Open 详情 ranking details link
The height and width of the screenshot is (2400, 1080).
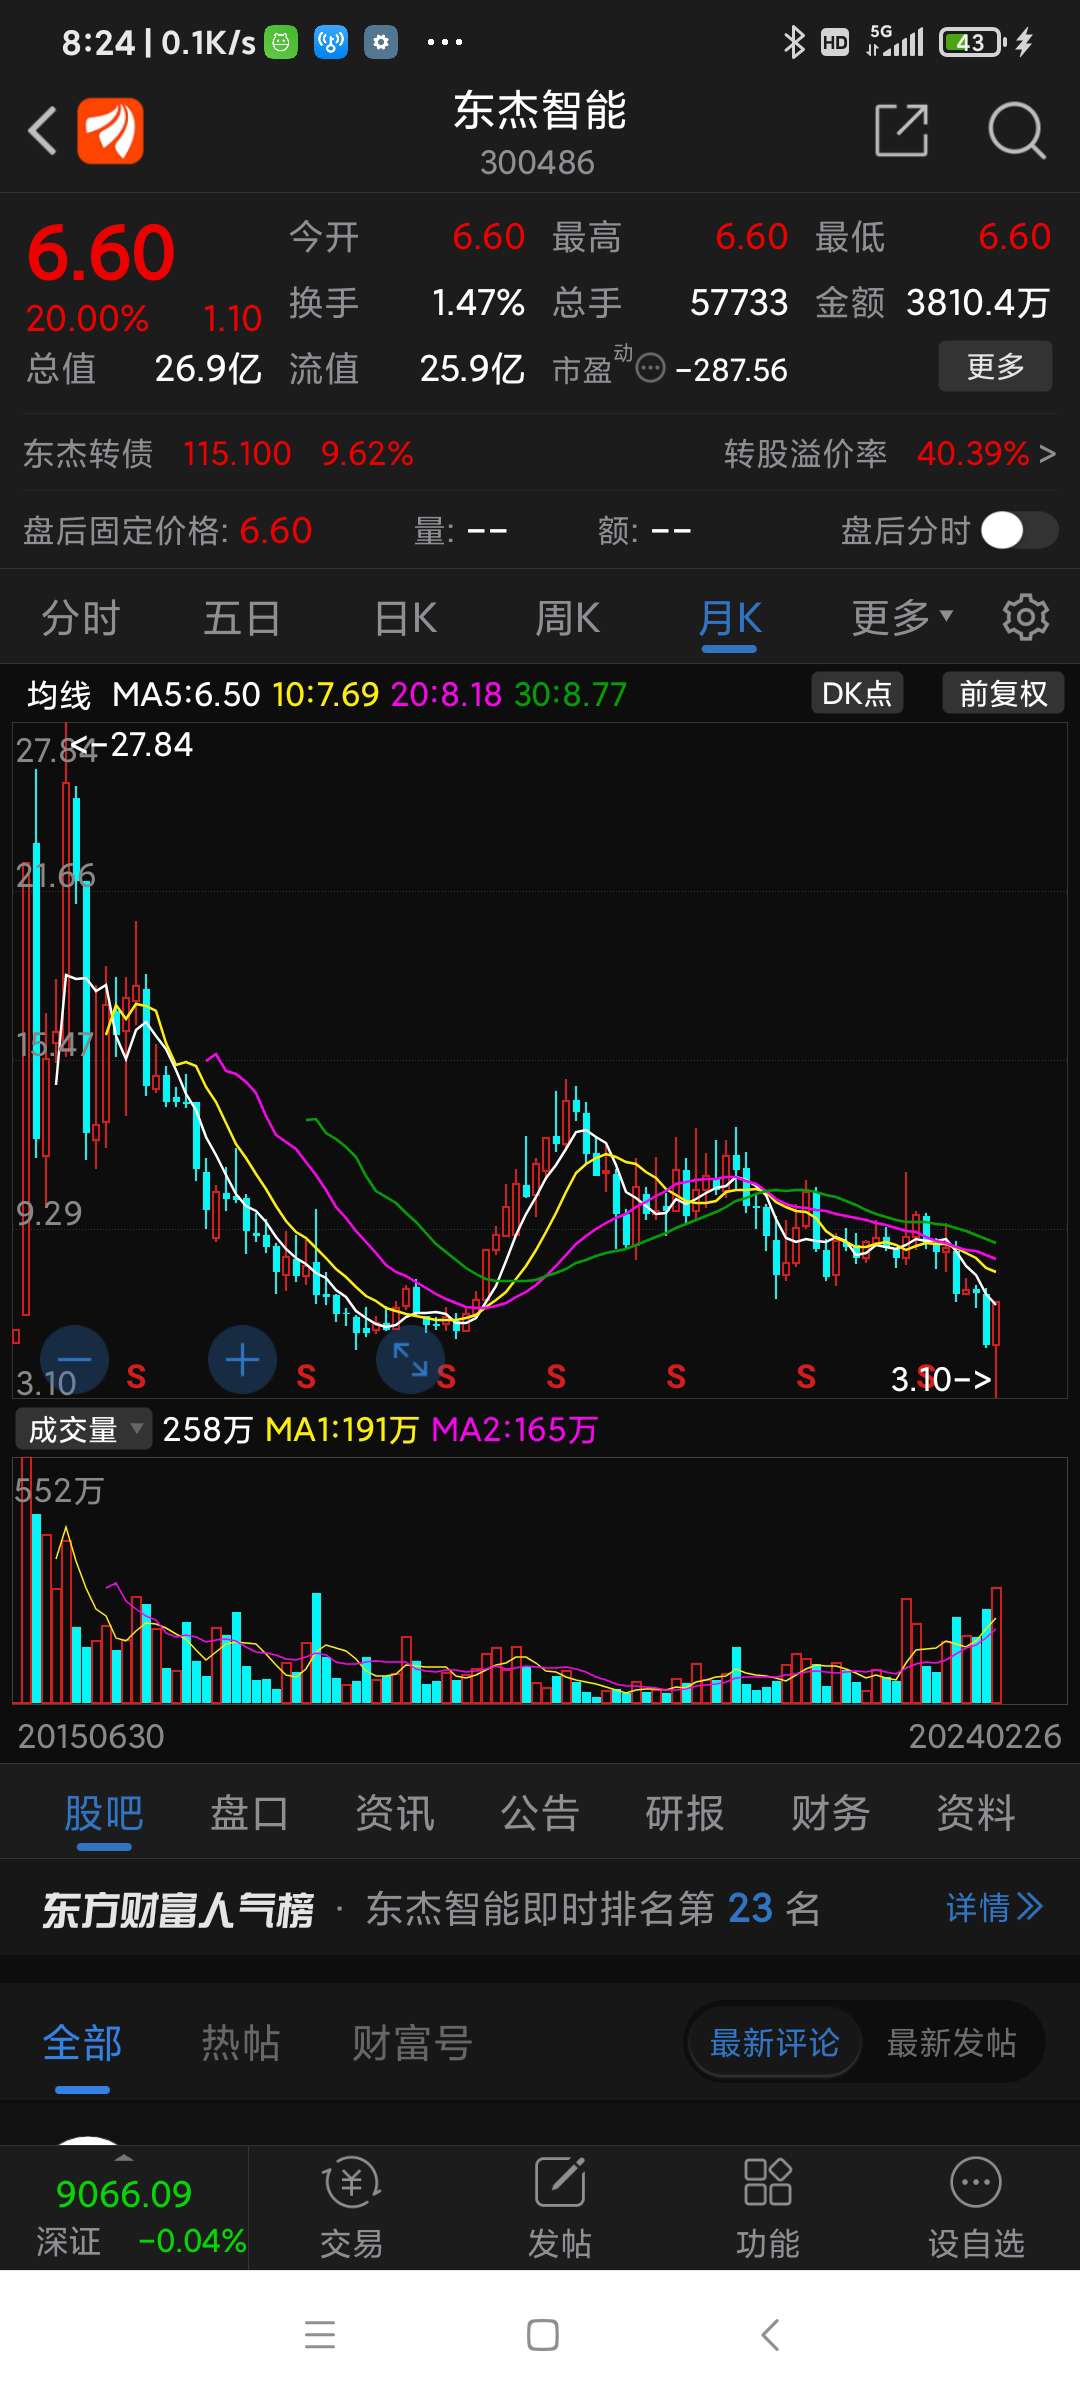click(x=994, y=1908)
